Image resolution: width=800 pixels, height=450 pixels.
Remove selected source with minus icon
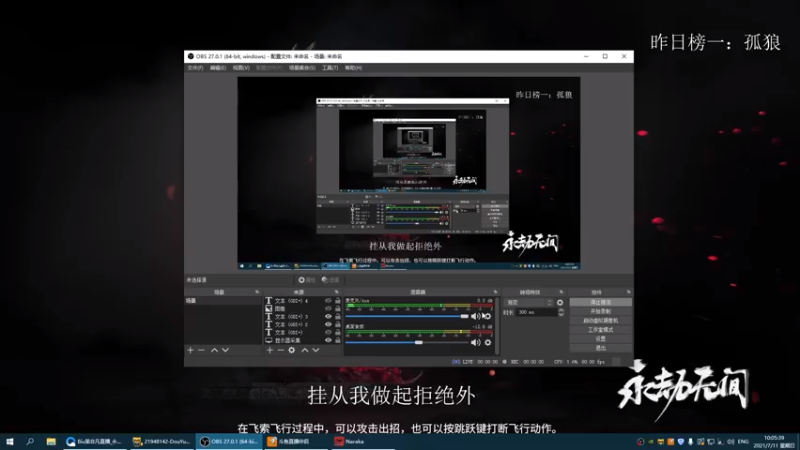281,350
